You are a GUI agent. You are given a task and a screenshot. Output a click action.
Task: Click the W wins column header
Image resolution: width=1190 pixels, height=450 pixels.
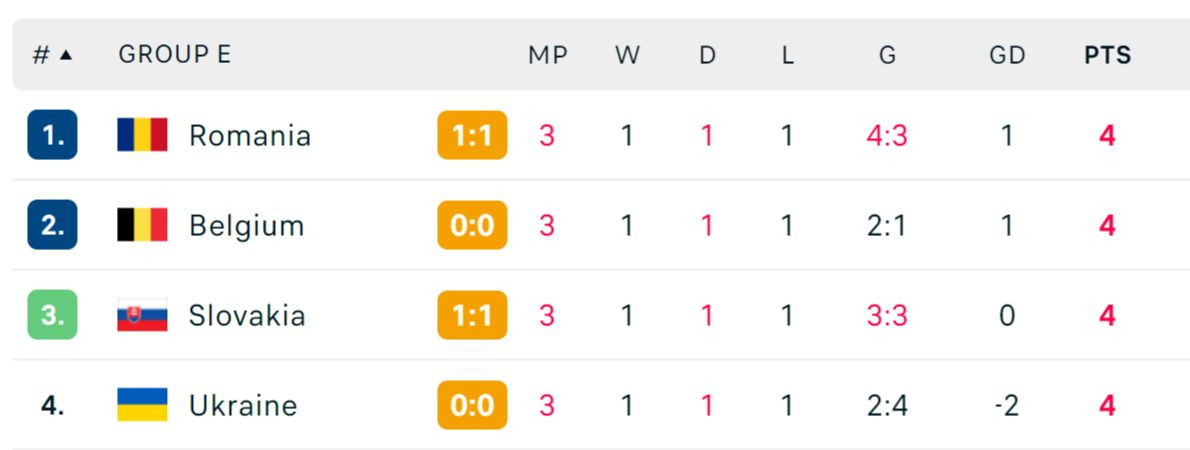627,55
